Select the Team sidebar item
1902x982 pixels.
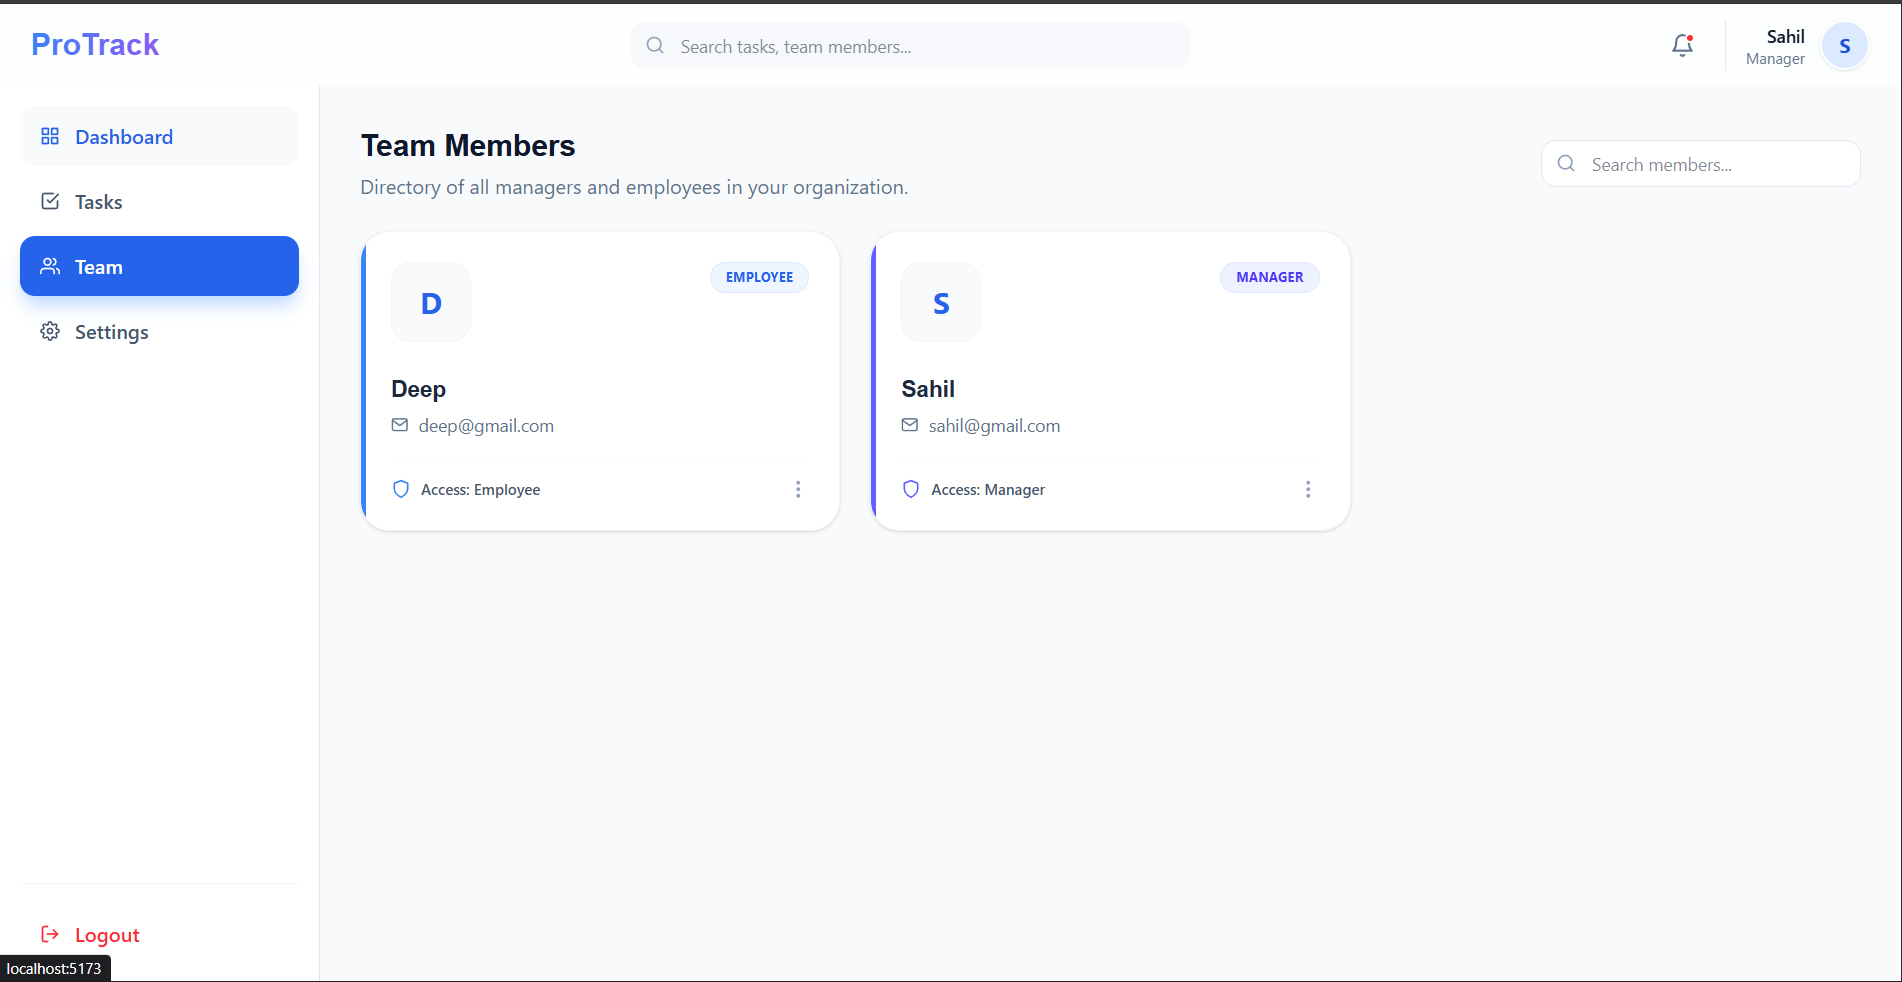click(159, 267)
